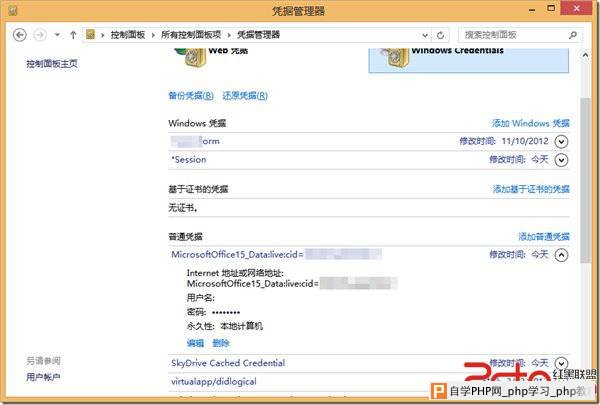Collapse the MicrosoftOffice15_Data credential entry
600x405 pixels.
click(561, 255)
